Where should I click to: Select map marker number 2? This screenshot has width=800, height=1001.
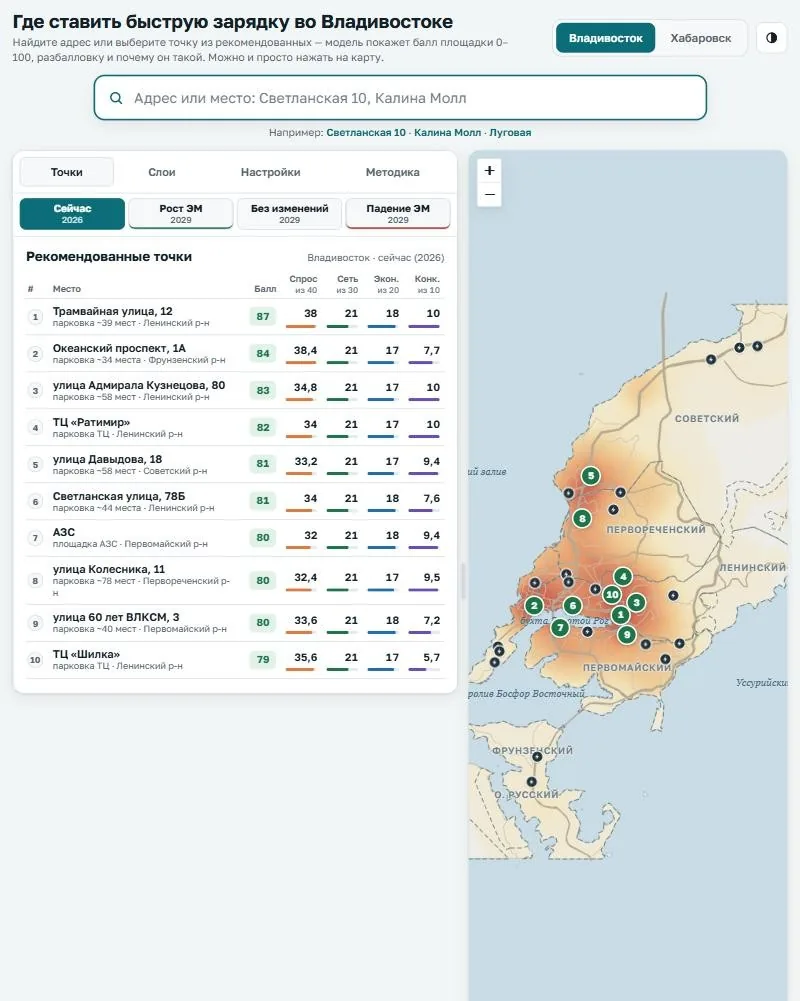[x=534, y=605]
